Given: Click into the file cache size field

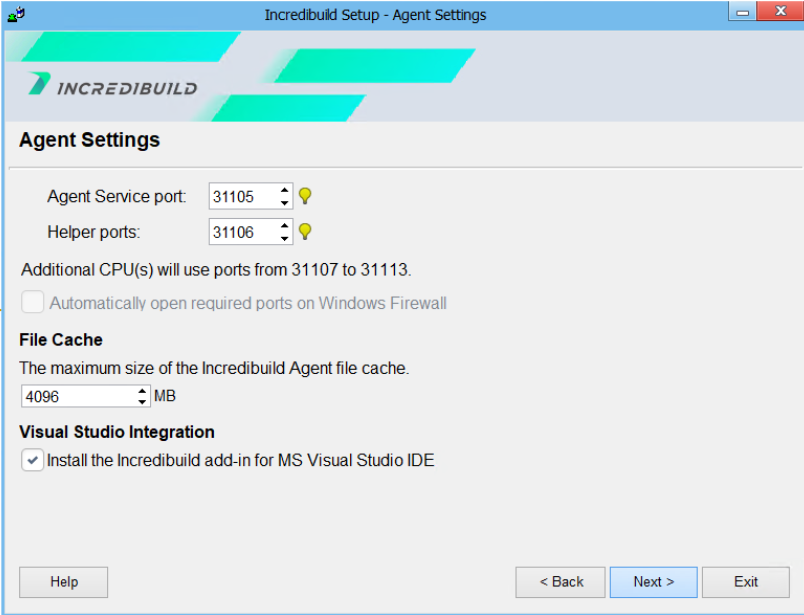Looking at the screenshot, I should [78, 397].
